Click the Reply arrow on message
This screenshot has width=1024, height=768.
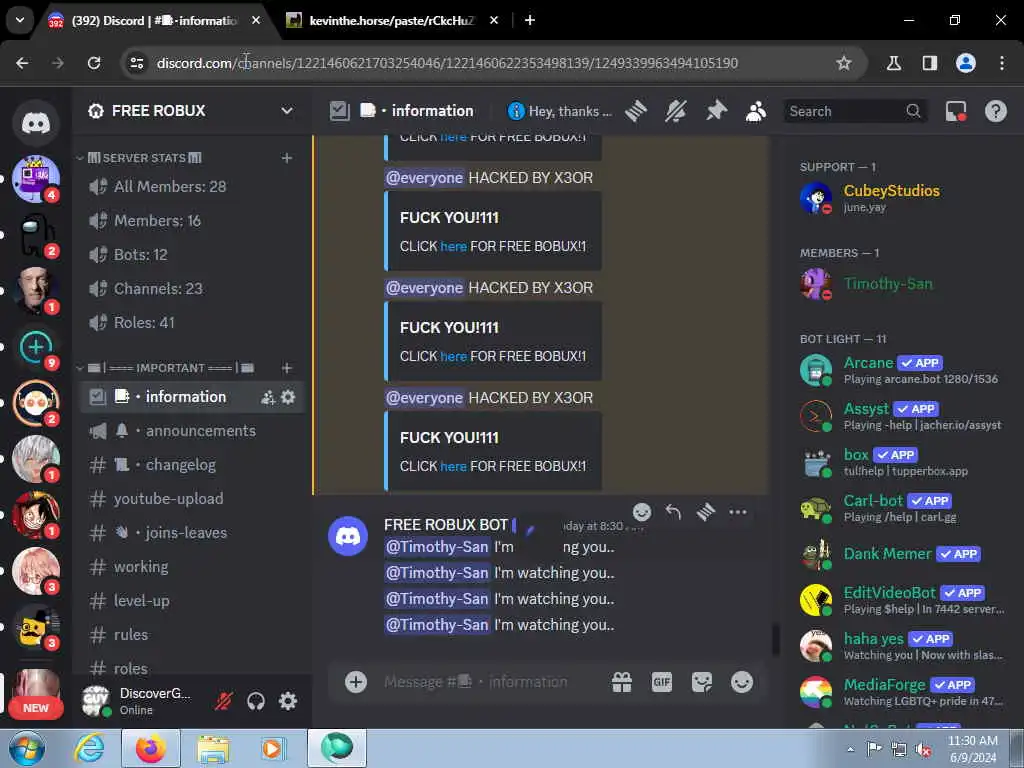coord(673,512)
